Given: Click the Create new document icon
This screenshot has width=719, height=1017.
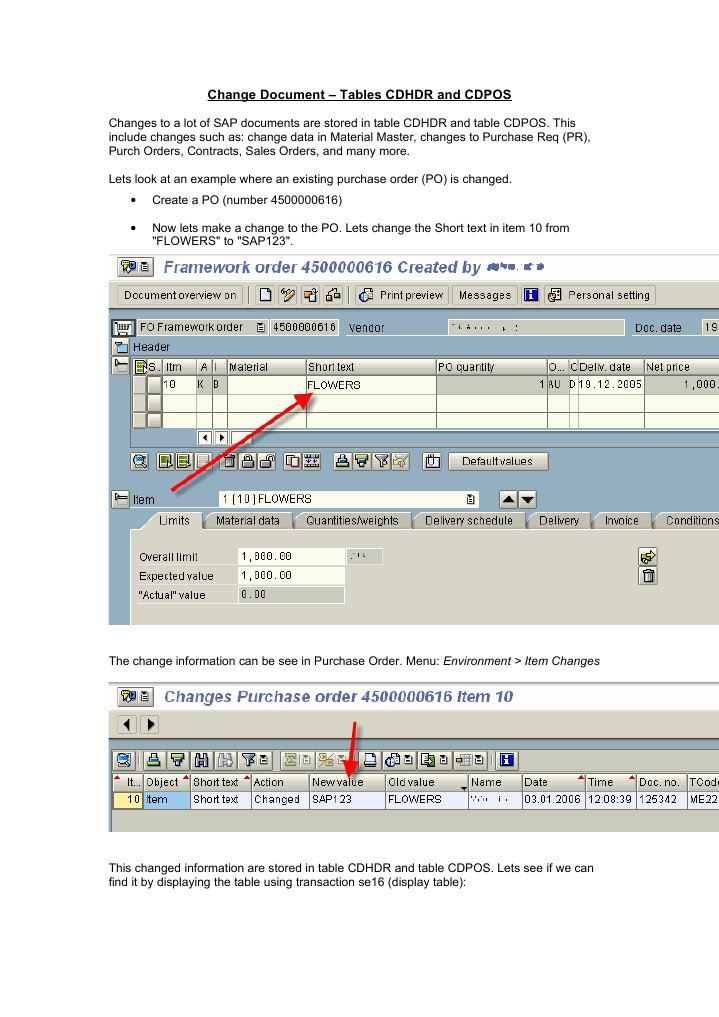Looking at the screenshot, I should [x=265, y=295].
